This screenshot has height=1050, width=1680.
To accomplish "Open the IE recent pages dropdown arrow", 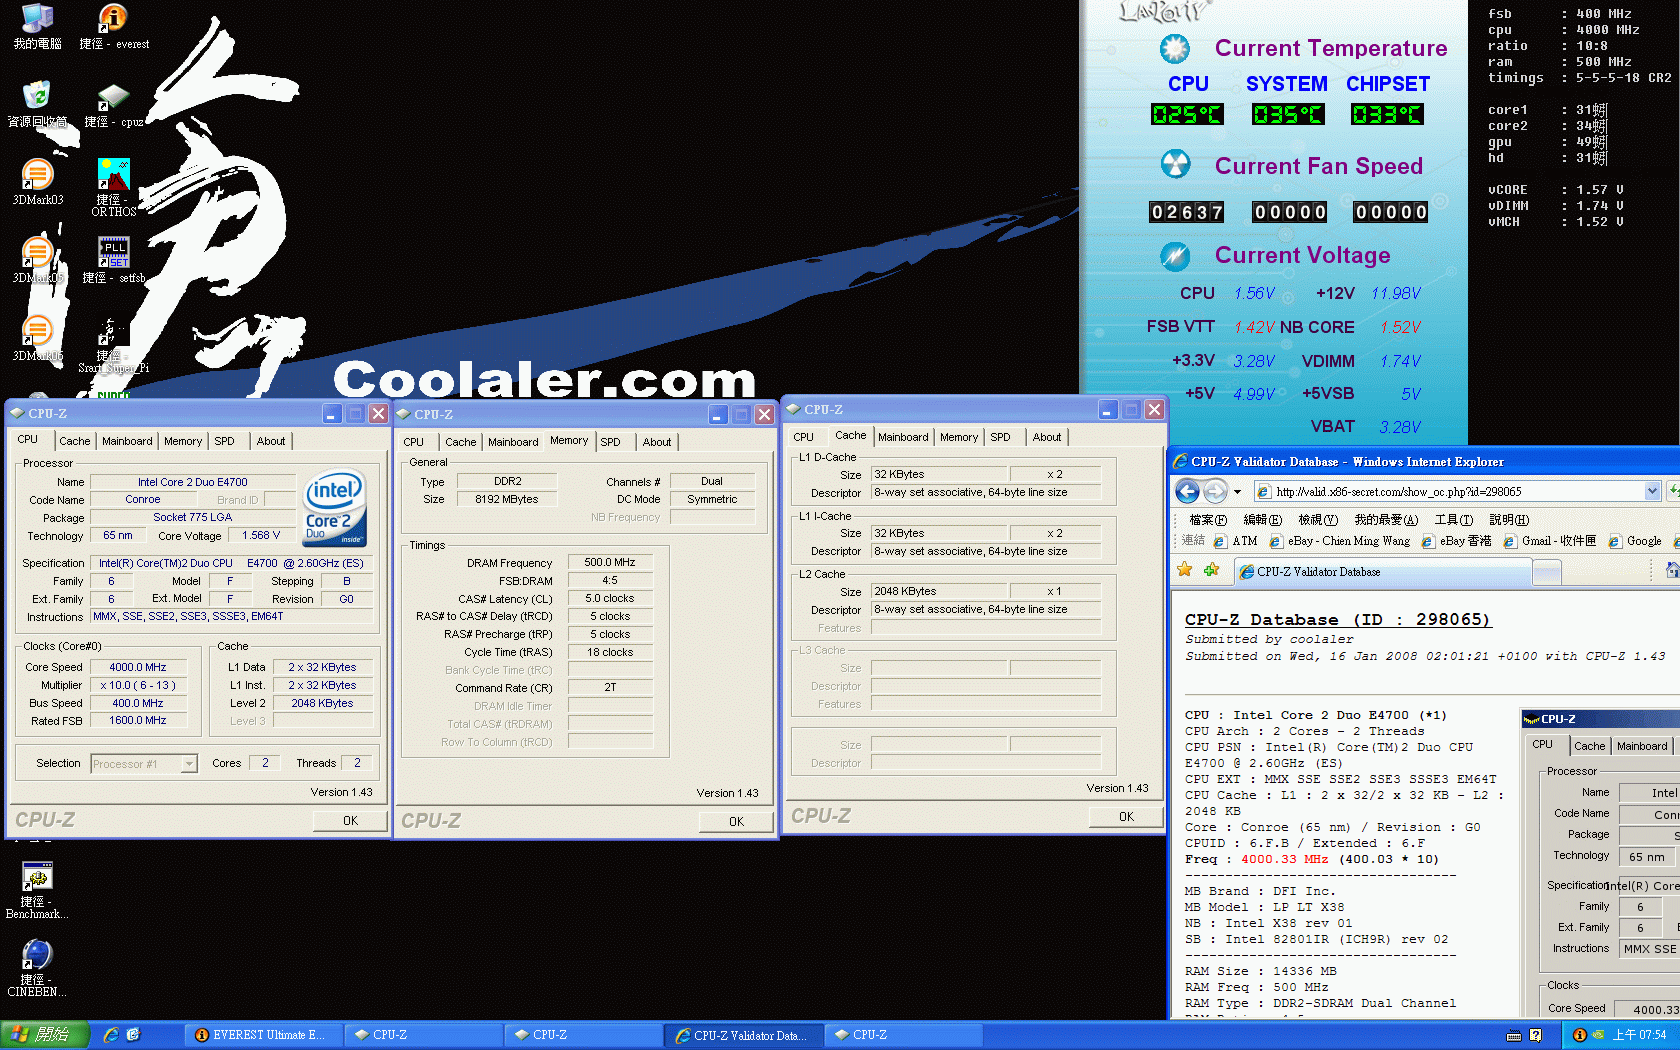I will tap(1237, 491).
